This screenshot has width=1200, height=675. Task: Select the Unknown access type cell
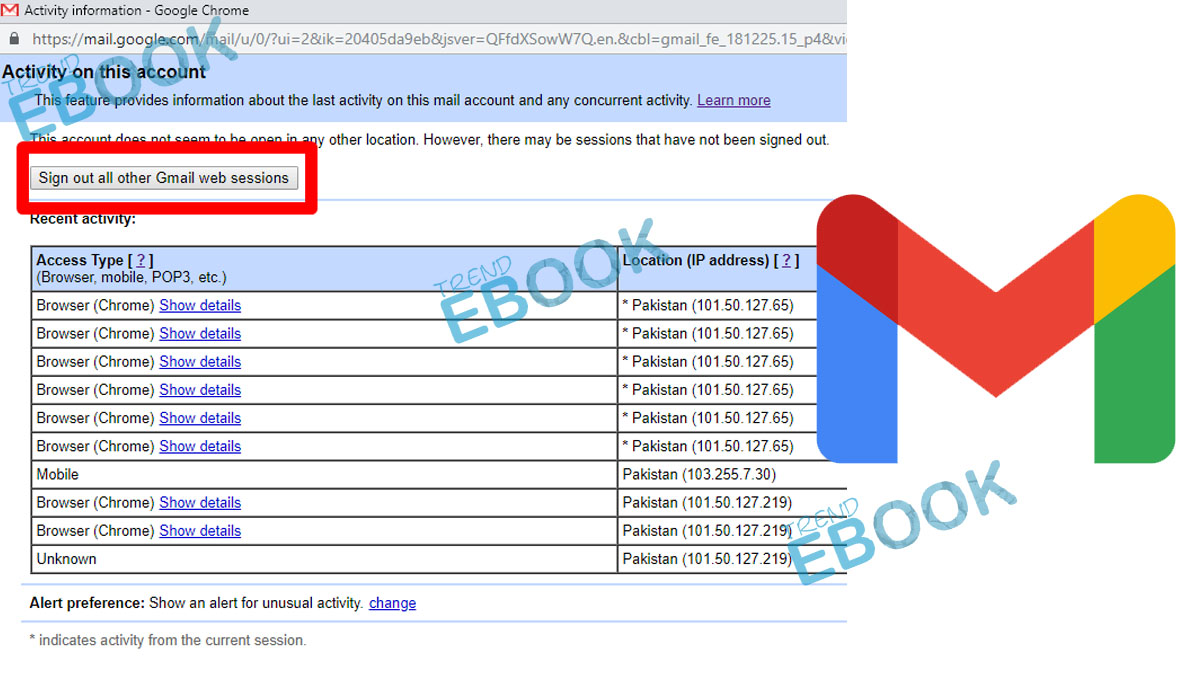click(x=325, y=559)
